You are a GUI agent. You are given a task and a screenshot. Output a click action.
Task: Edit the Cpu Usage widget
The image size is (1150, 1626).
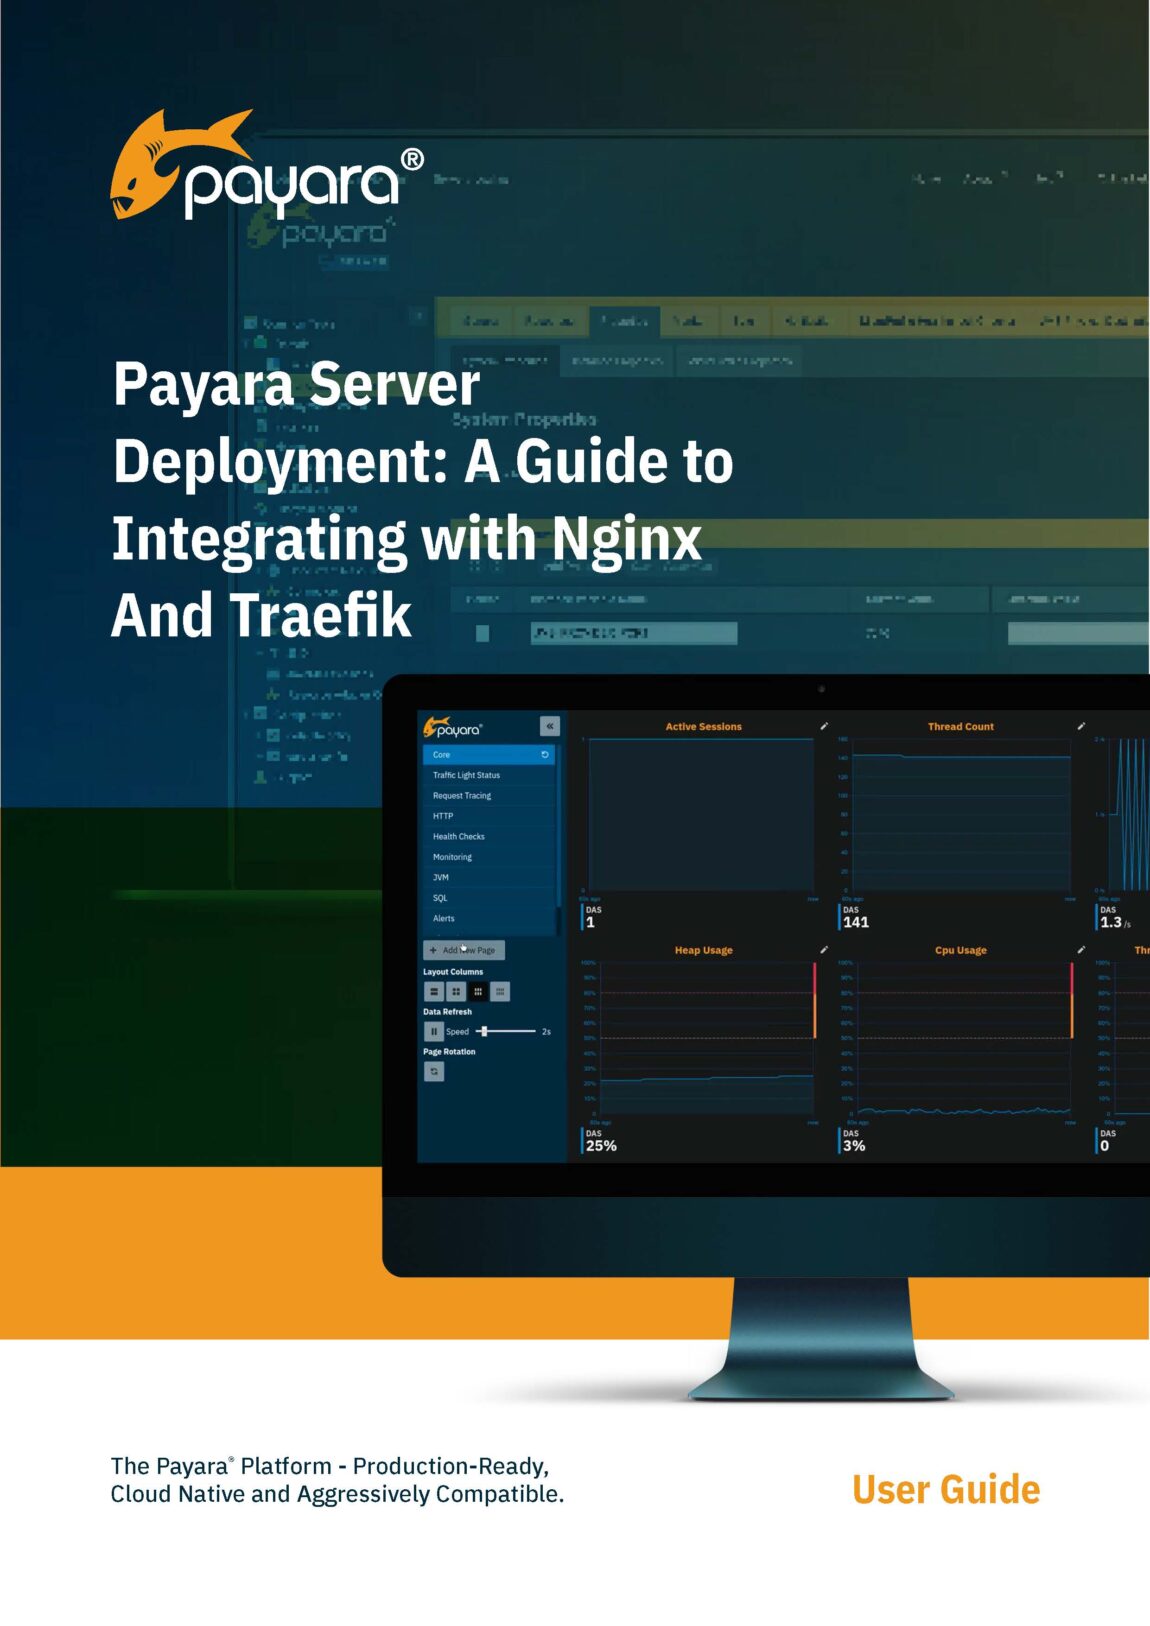pos(1081,950)
